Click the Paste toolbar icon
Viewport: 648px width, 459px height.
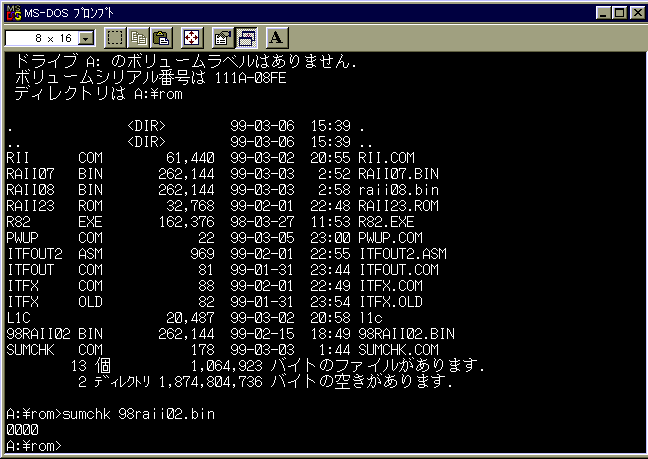coord(161,38)
